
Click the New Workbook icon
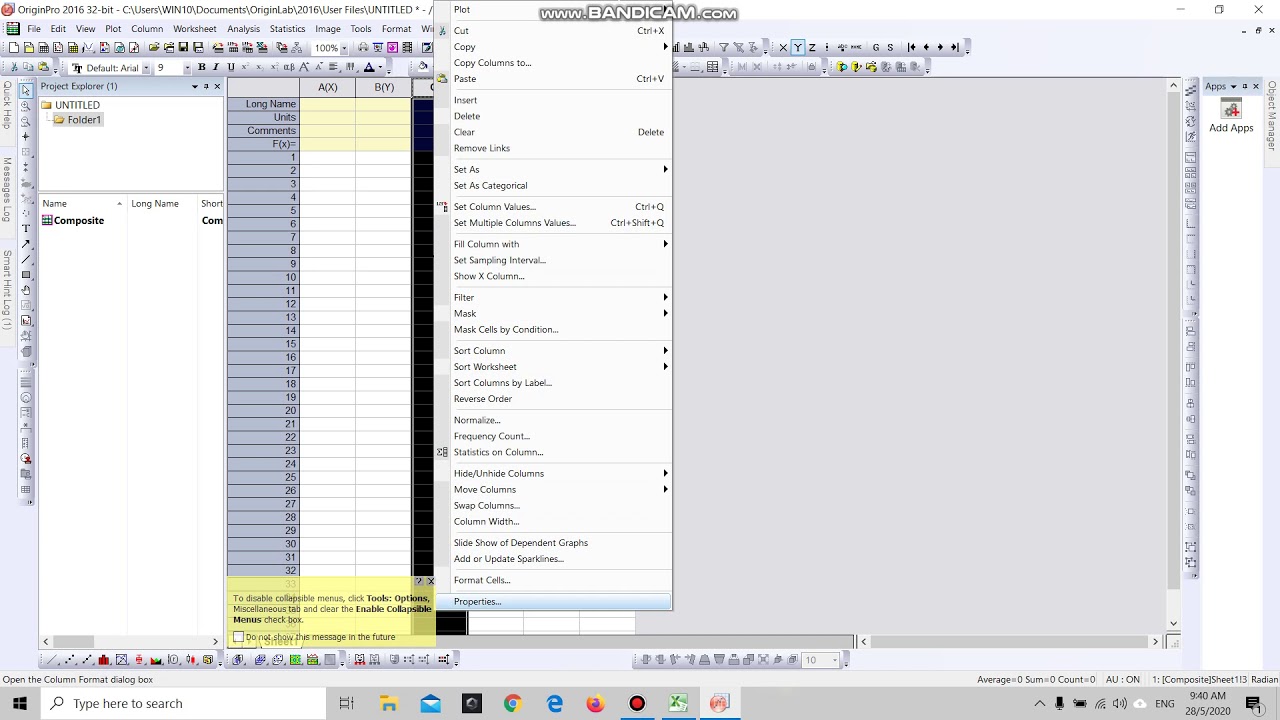(x=43, y=48)
